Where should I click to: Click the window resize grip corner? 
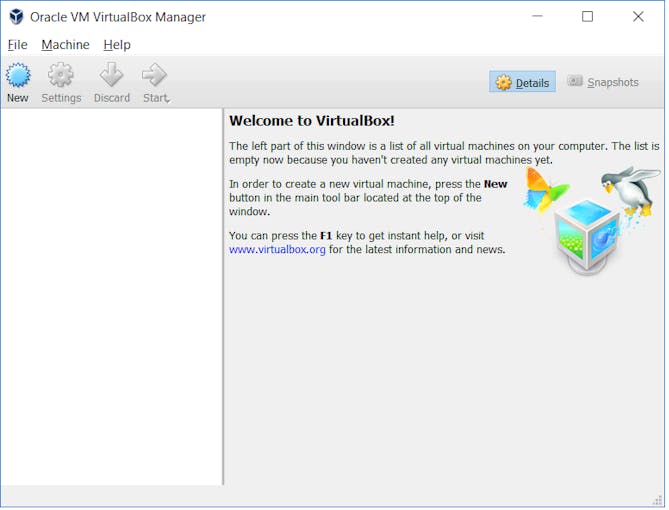click(657, 500)
